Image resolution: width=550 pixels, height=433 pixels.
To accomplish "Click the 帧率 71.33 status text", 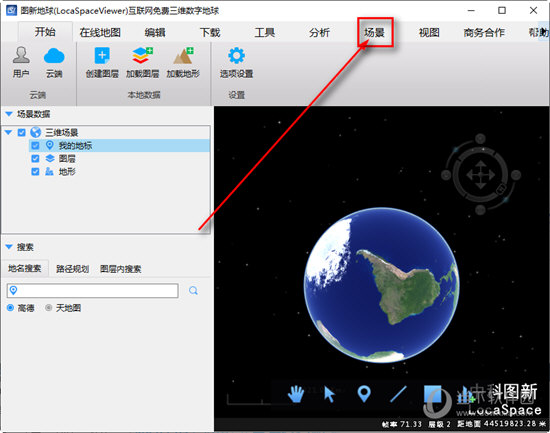I will (x=402, y=424).
